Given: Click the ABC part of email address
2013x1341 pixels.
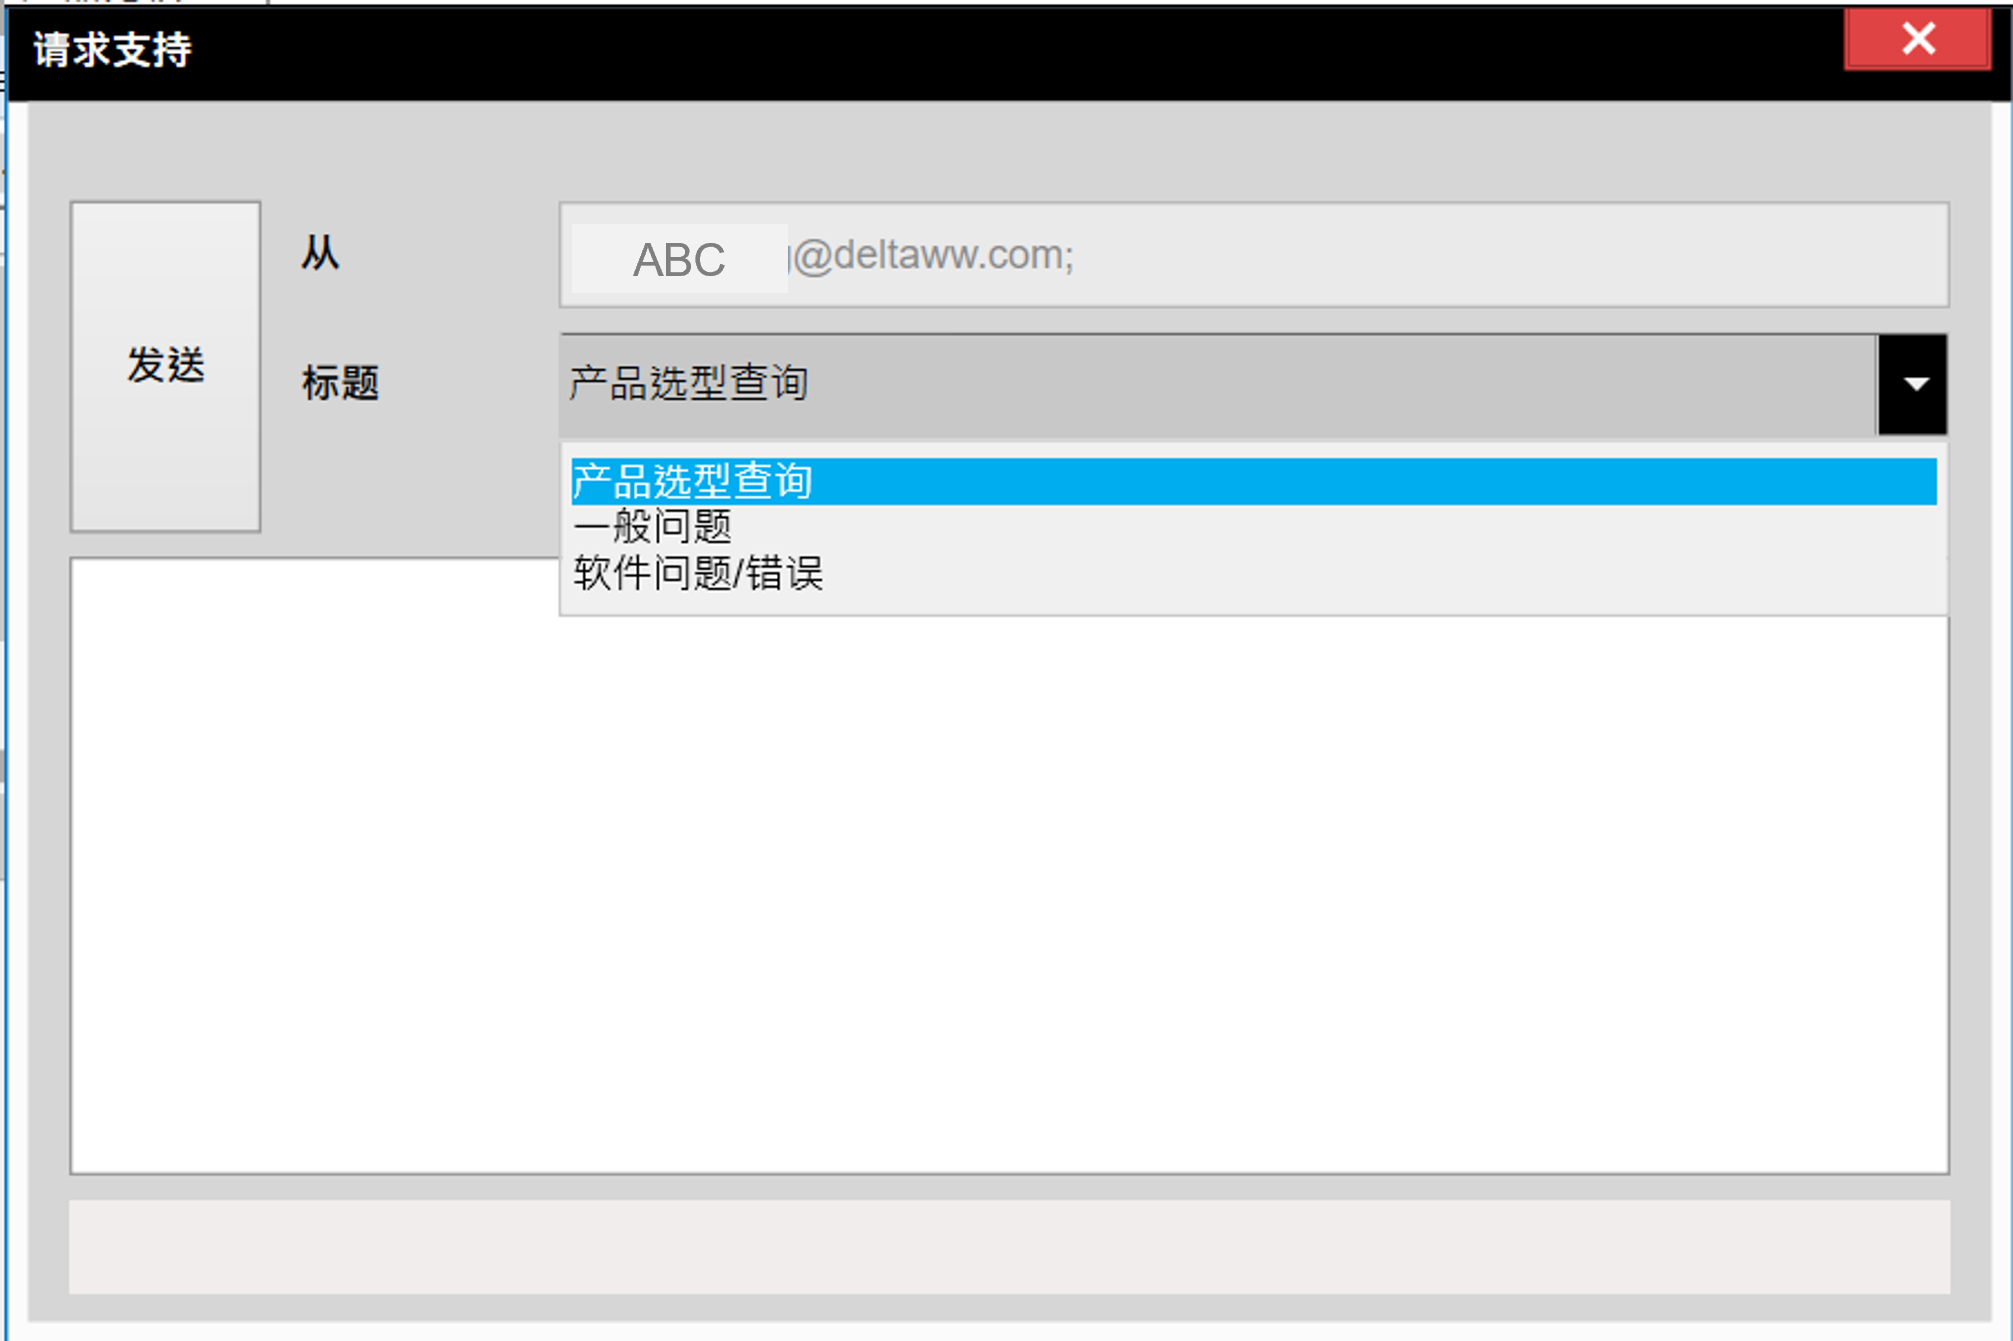Looking at the screenshot, I should (x=679, y=260).
